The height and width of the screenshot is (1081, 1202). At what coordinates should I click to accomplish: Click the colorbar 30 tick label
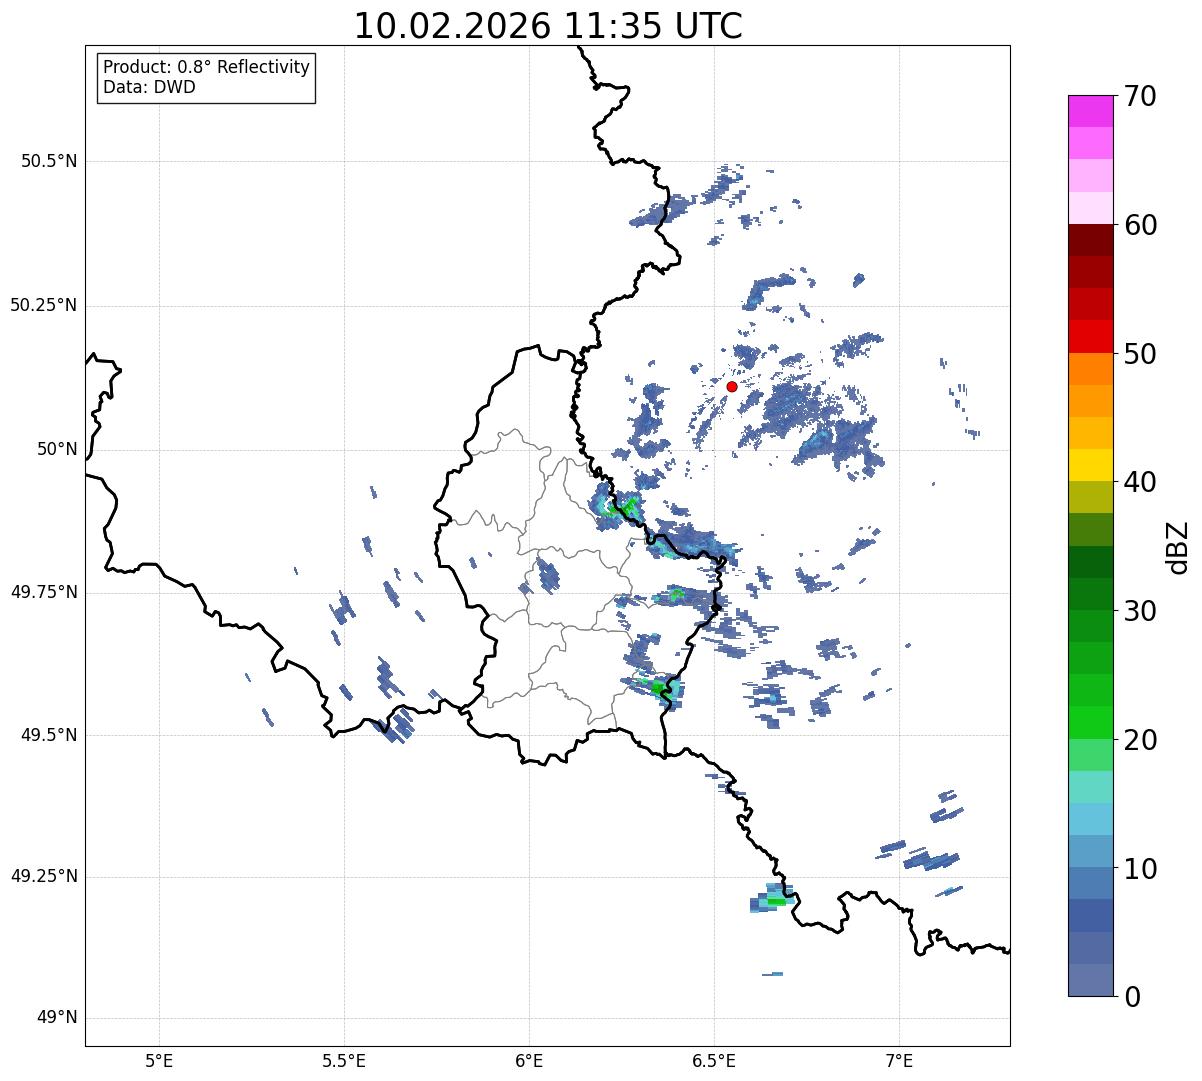coord(1140,611)
